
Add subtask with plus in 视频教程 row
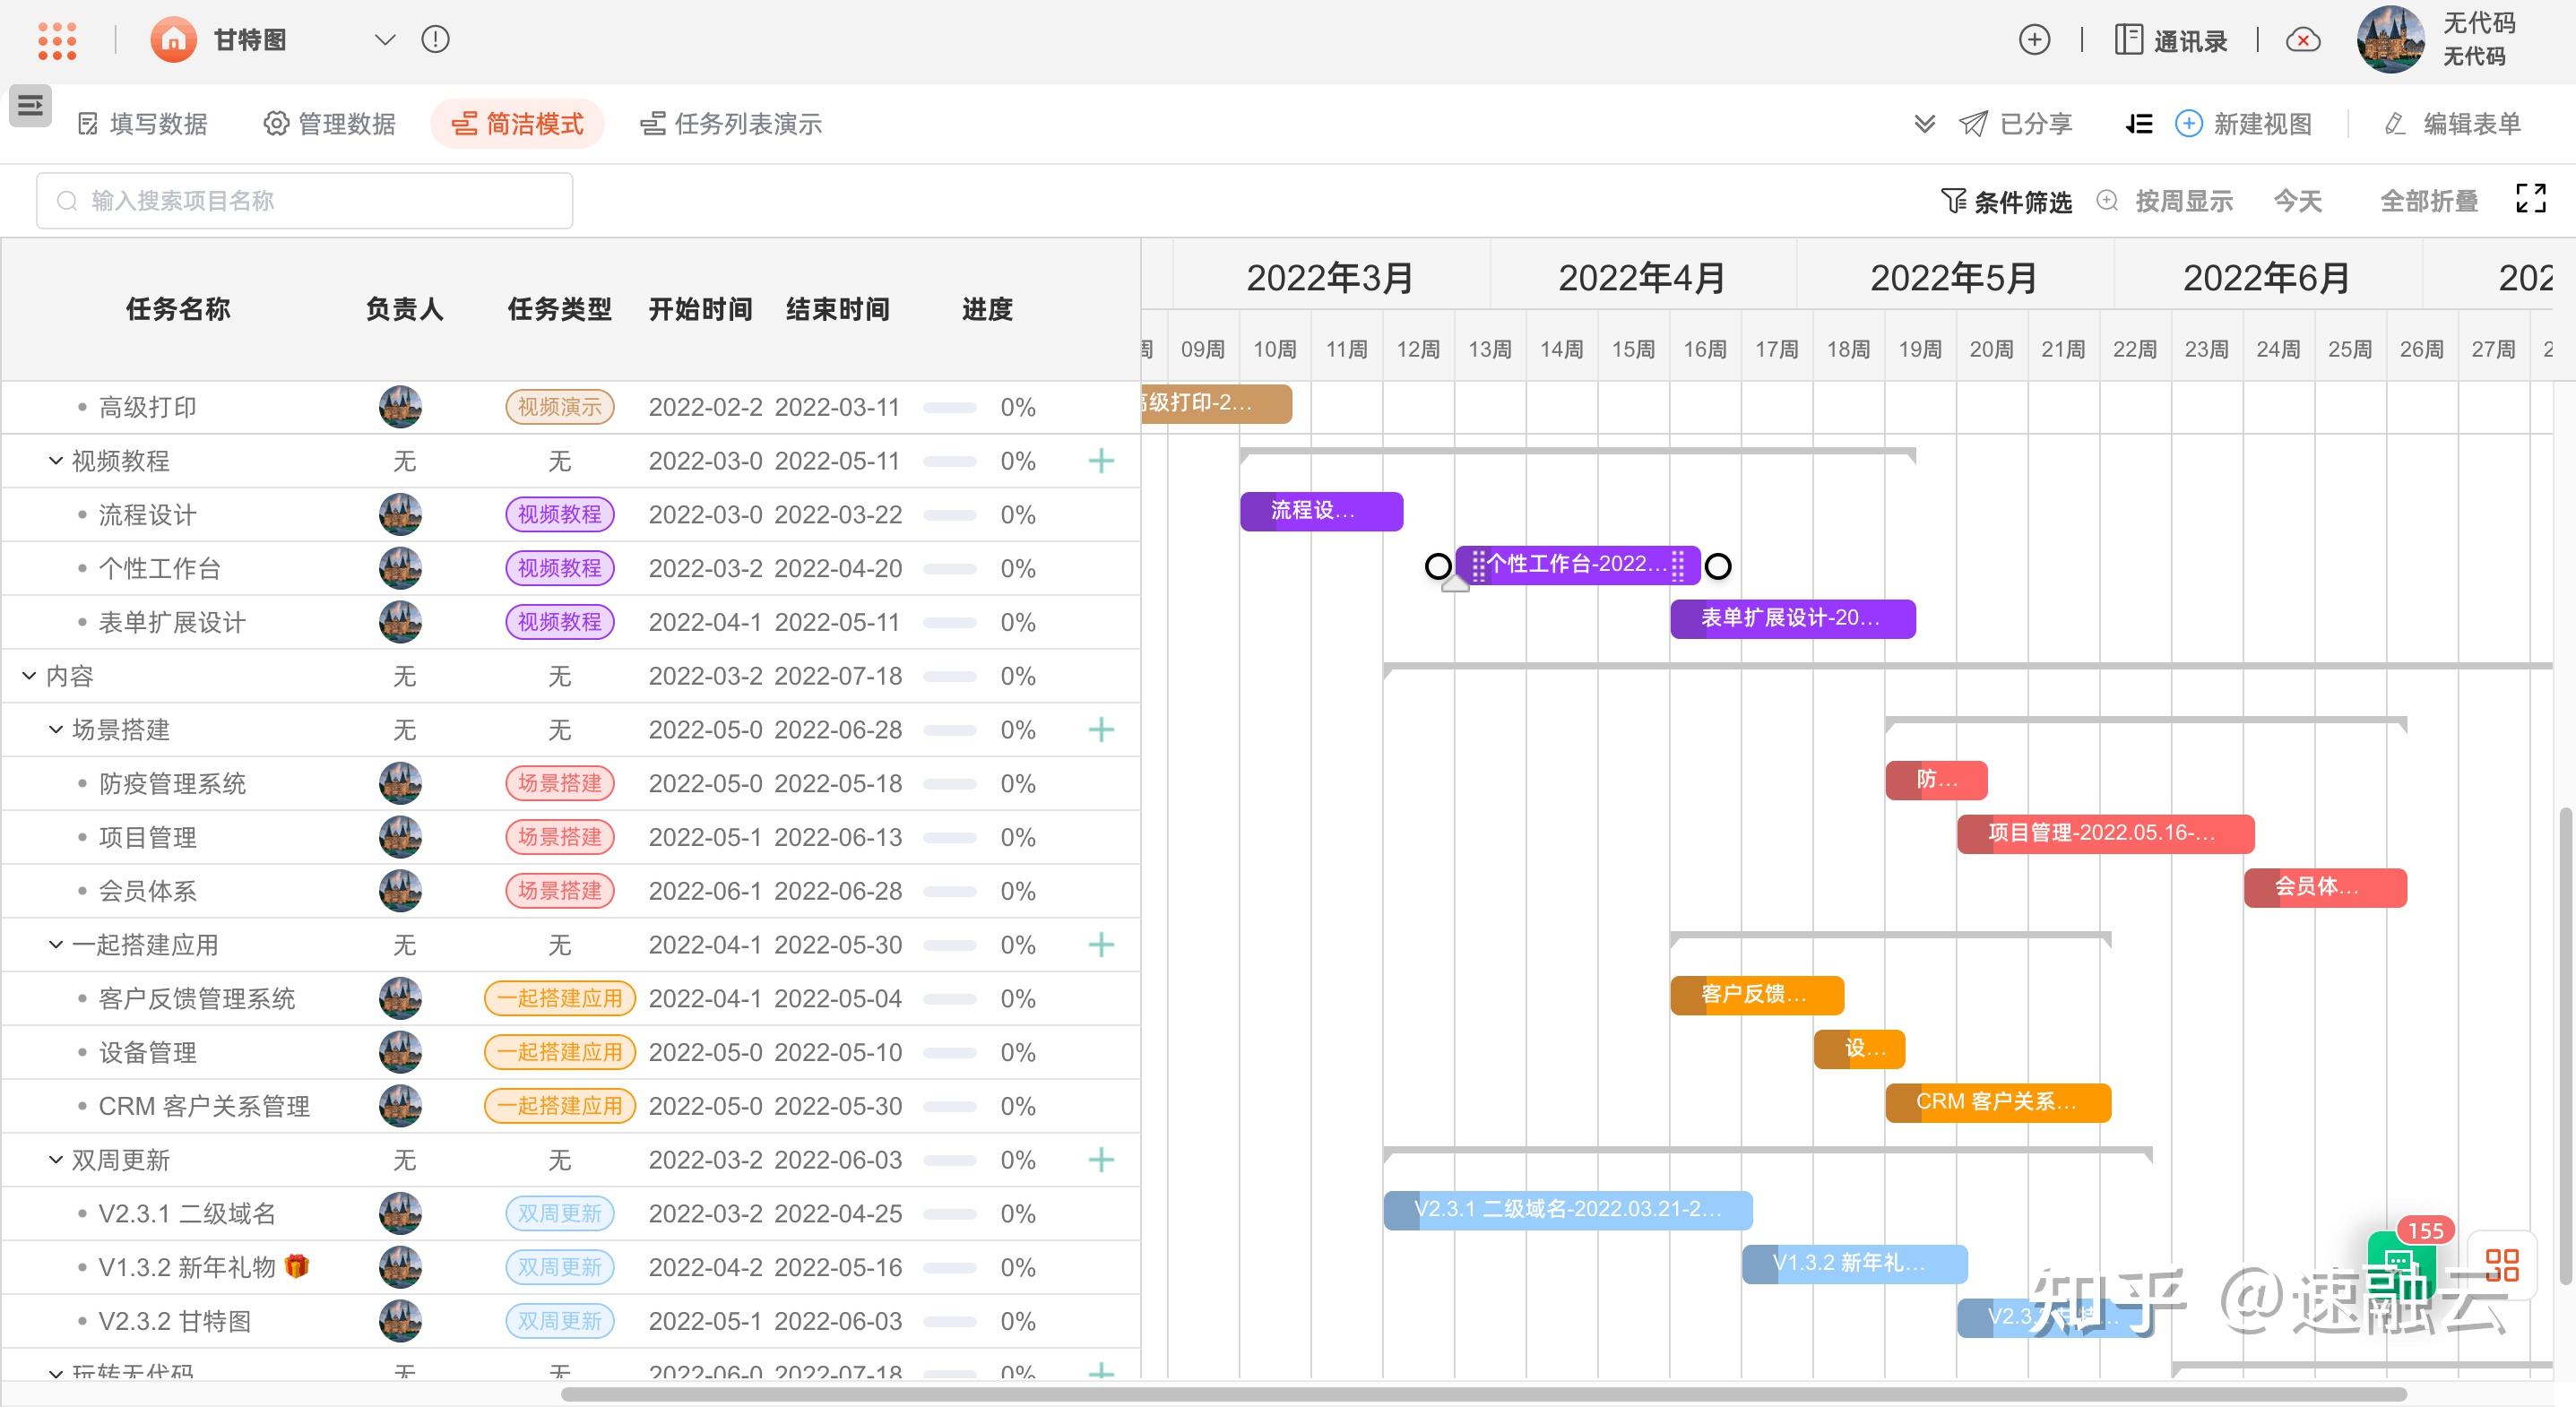click(x=1101, y=461)
